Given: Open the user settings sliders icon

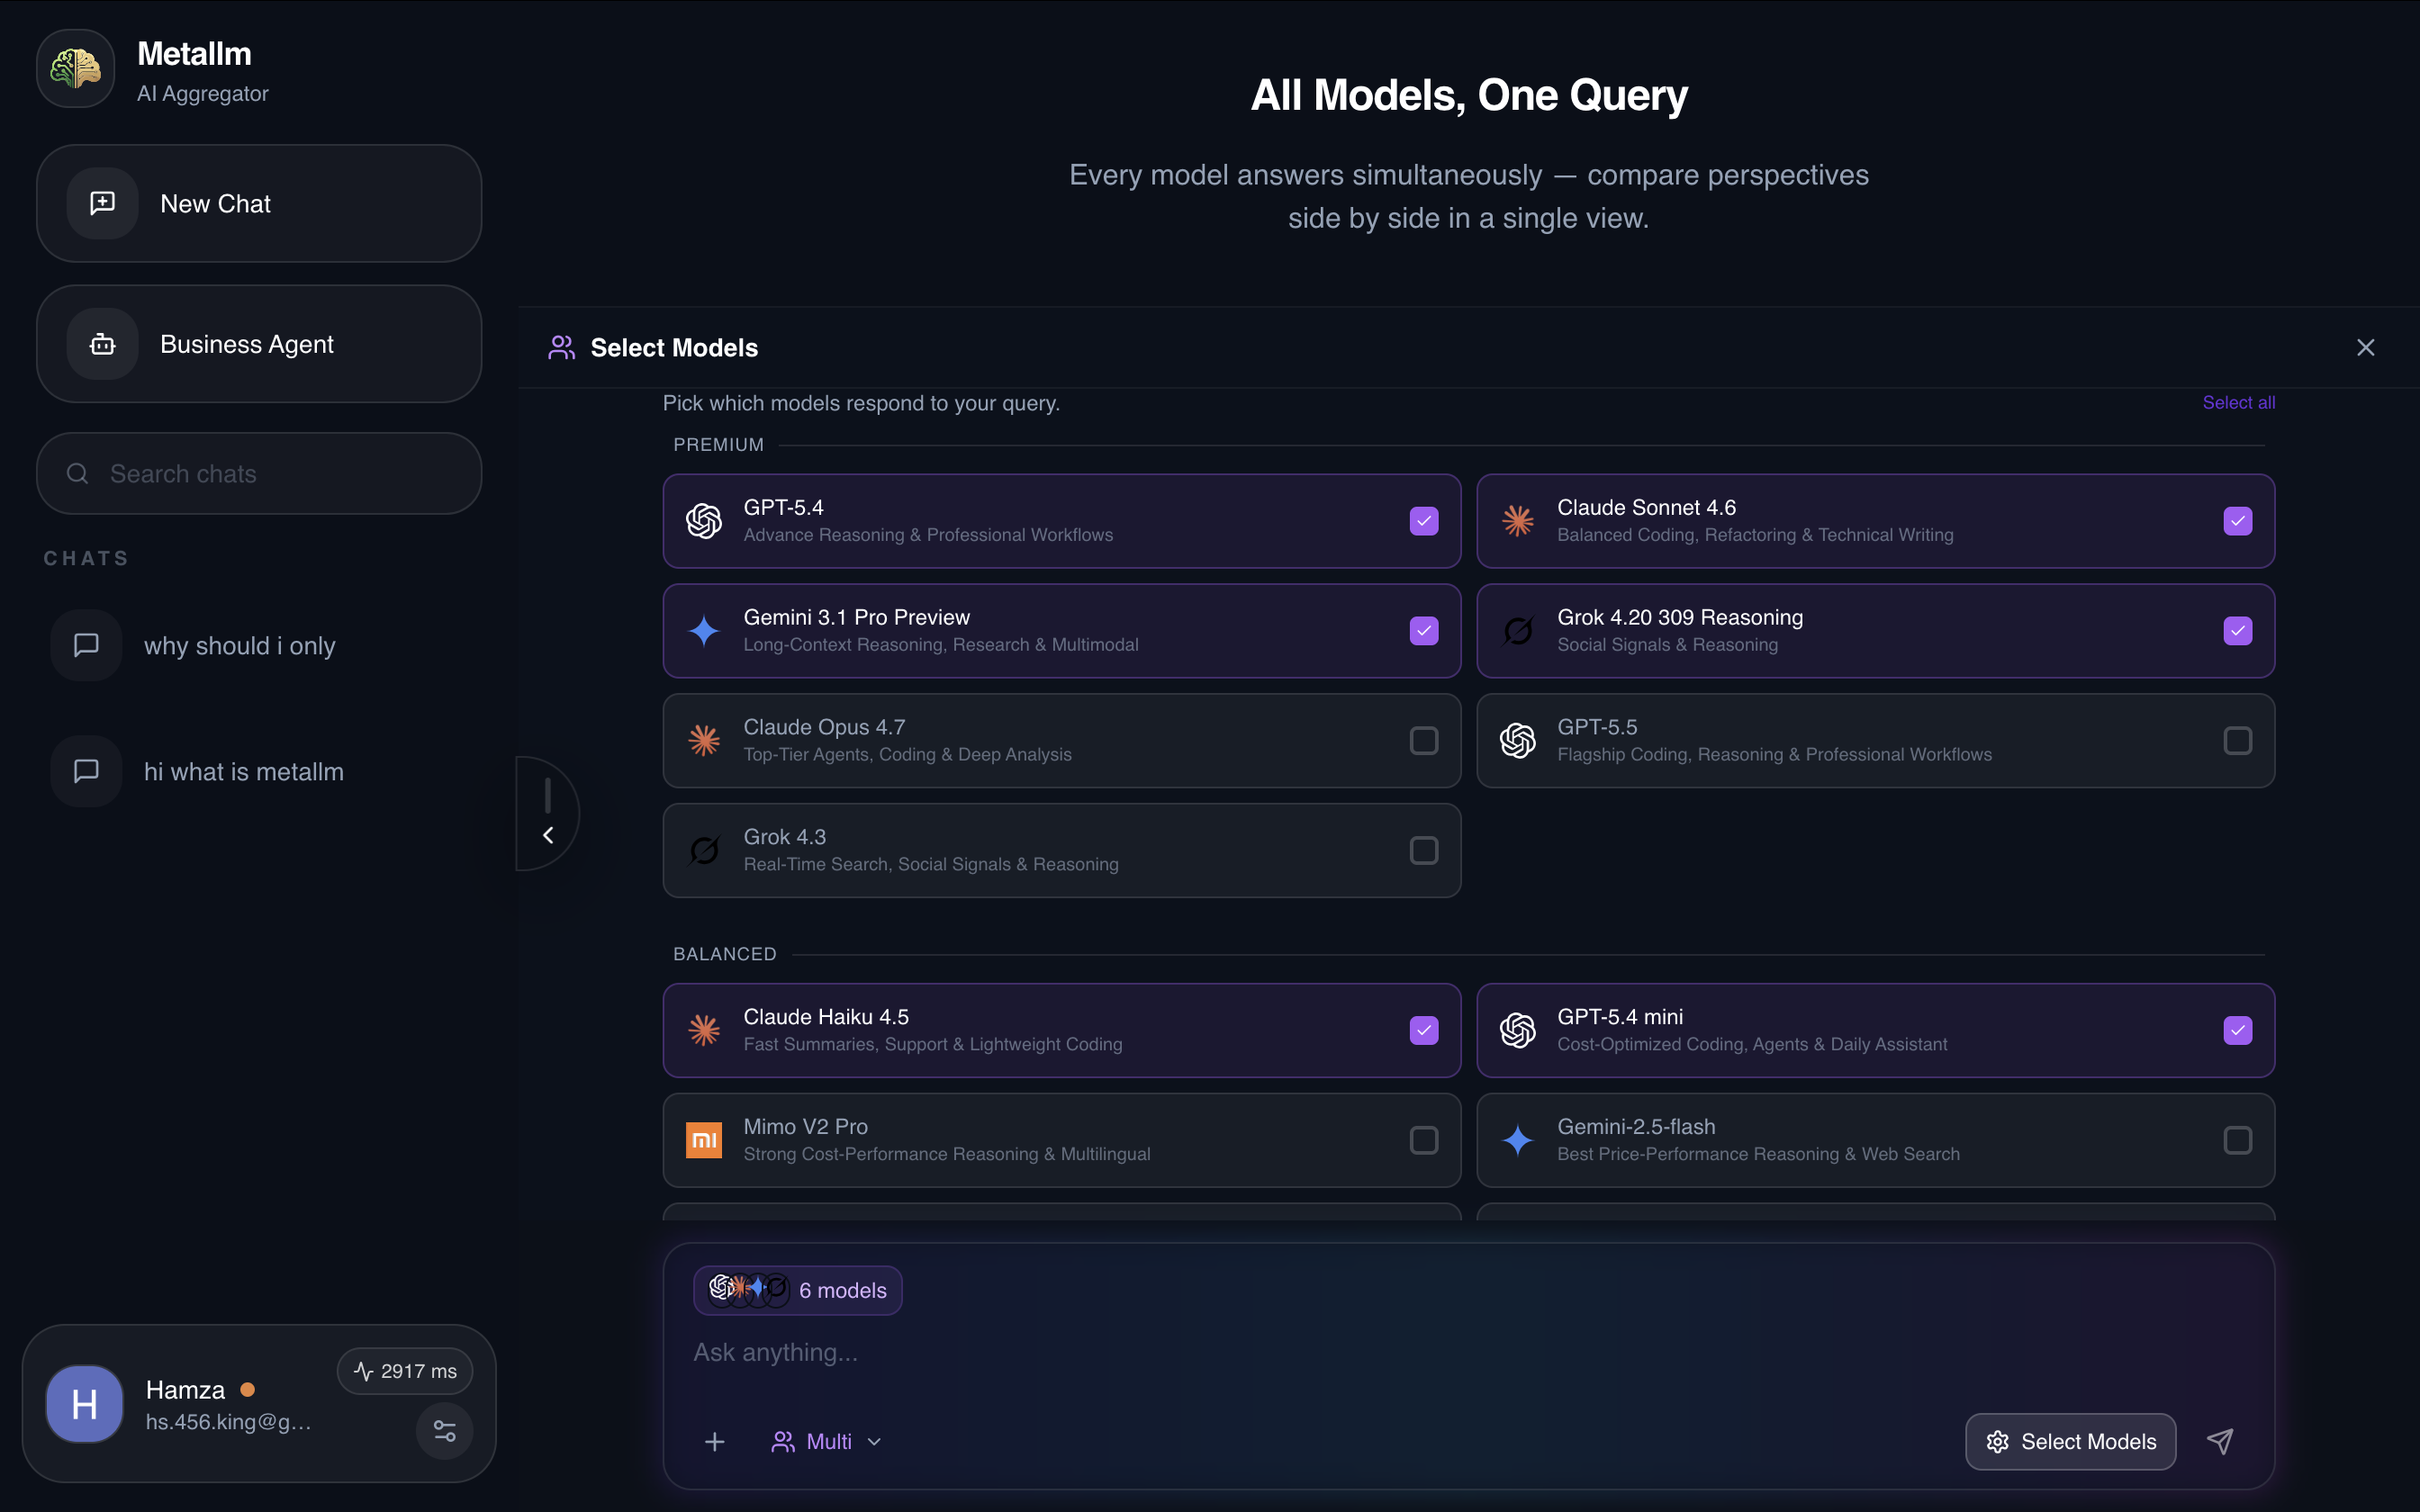Looking at the screenshot, I should (445, 1431).
